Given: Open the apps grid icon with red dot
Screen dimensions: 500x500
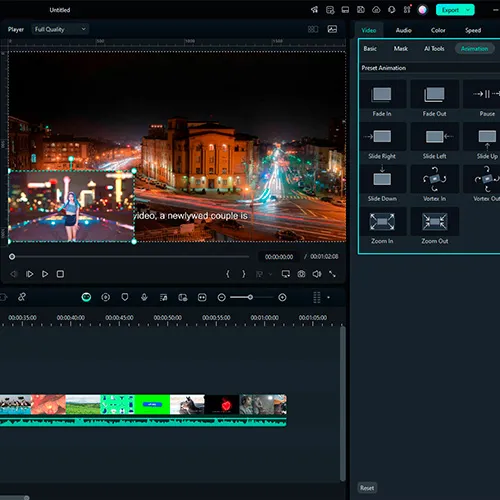Looking at the screenshot, I should (407, 9).
